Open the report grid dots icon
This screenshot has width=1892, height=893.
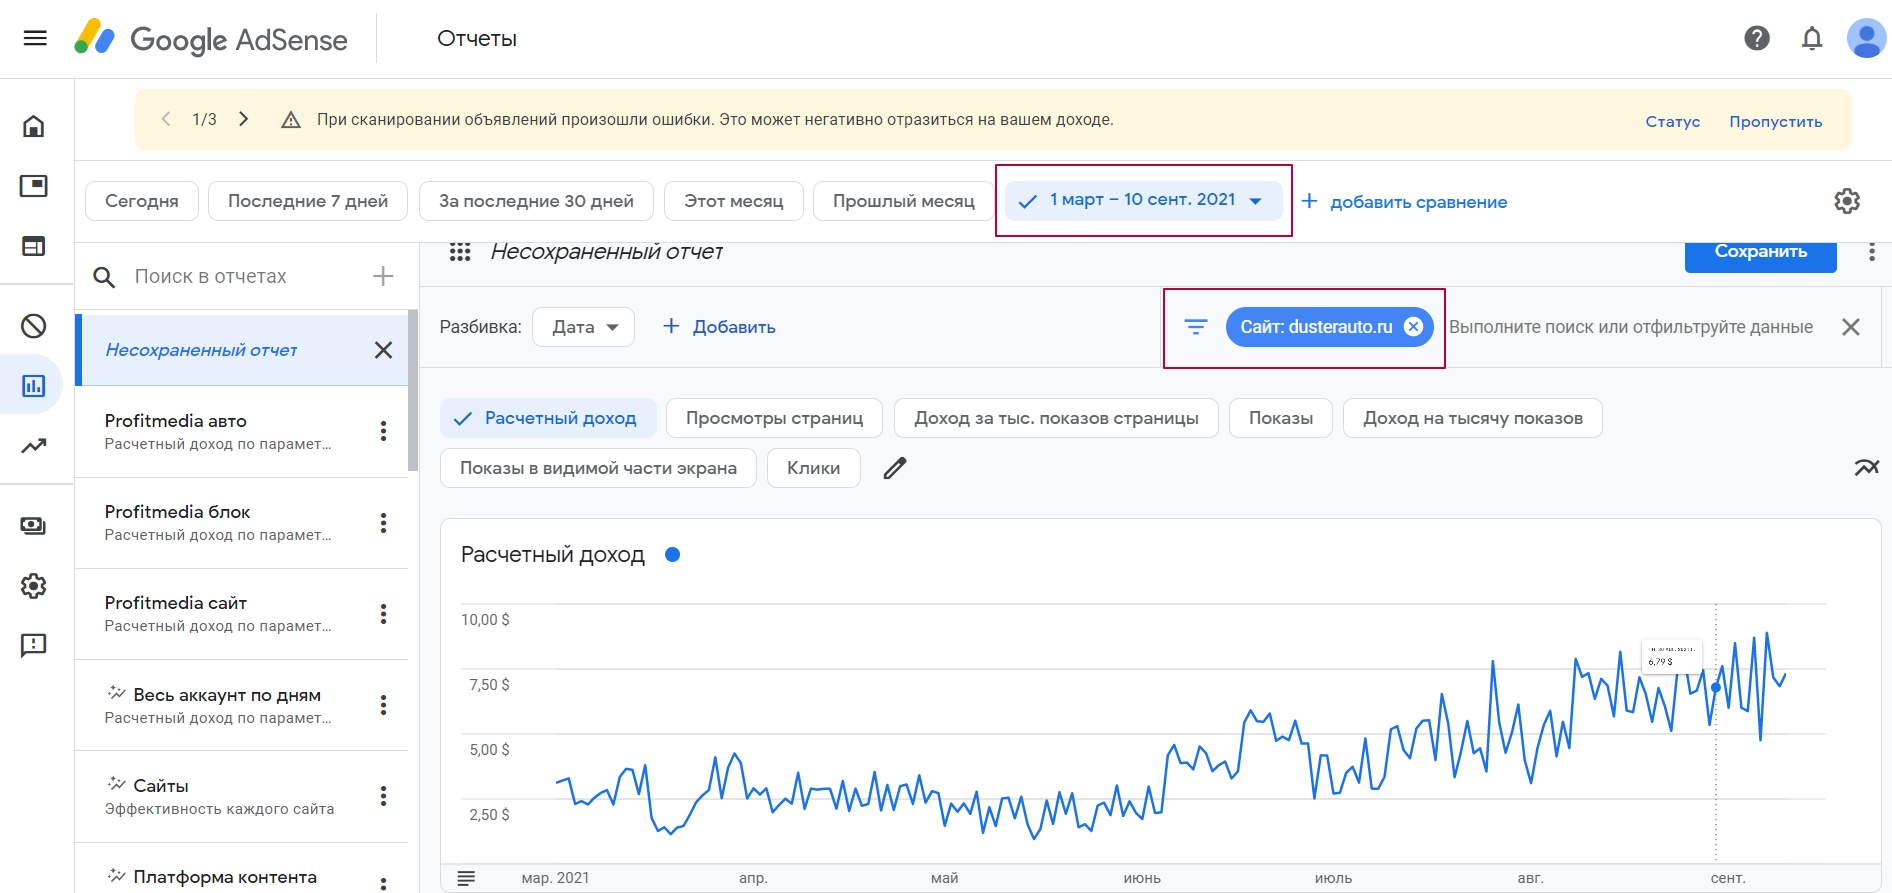(460, 252)
